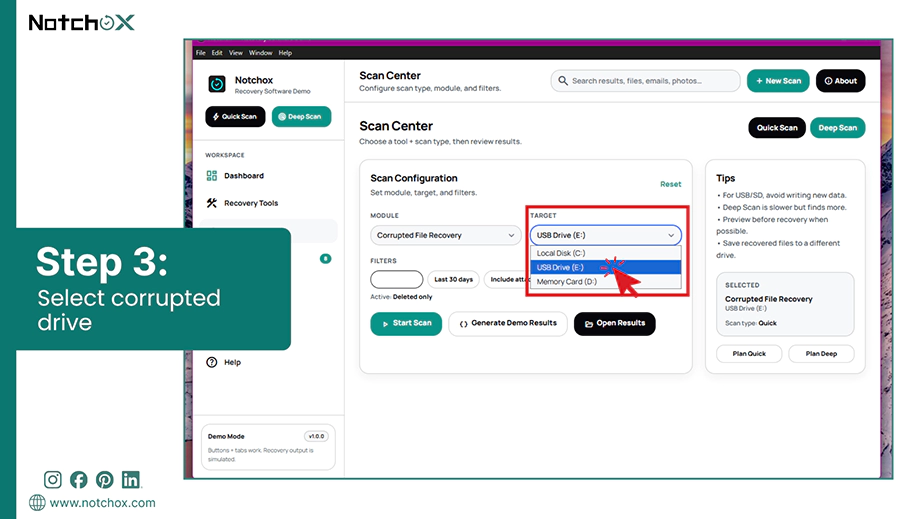The width and height of the screenshot is (922, 519).
Task: Click the search magnifier icon
Action: tap(563, 81)
